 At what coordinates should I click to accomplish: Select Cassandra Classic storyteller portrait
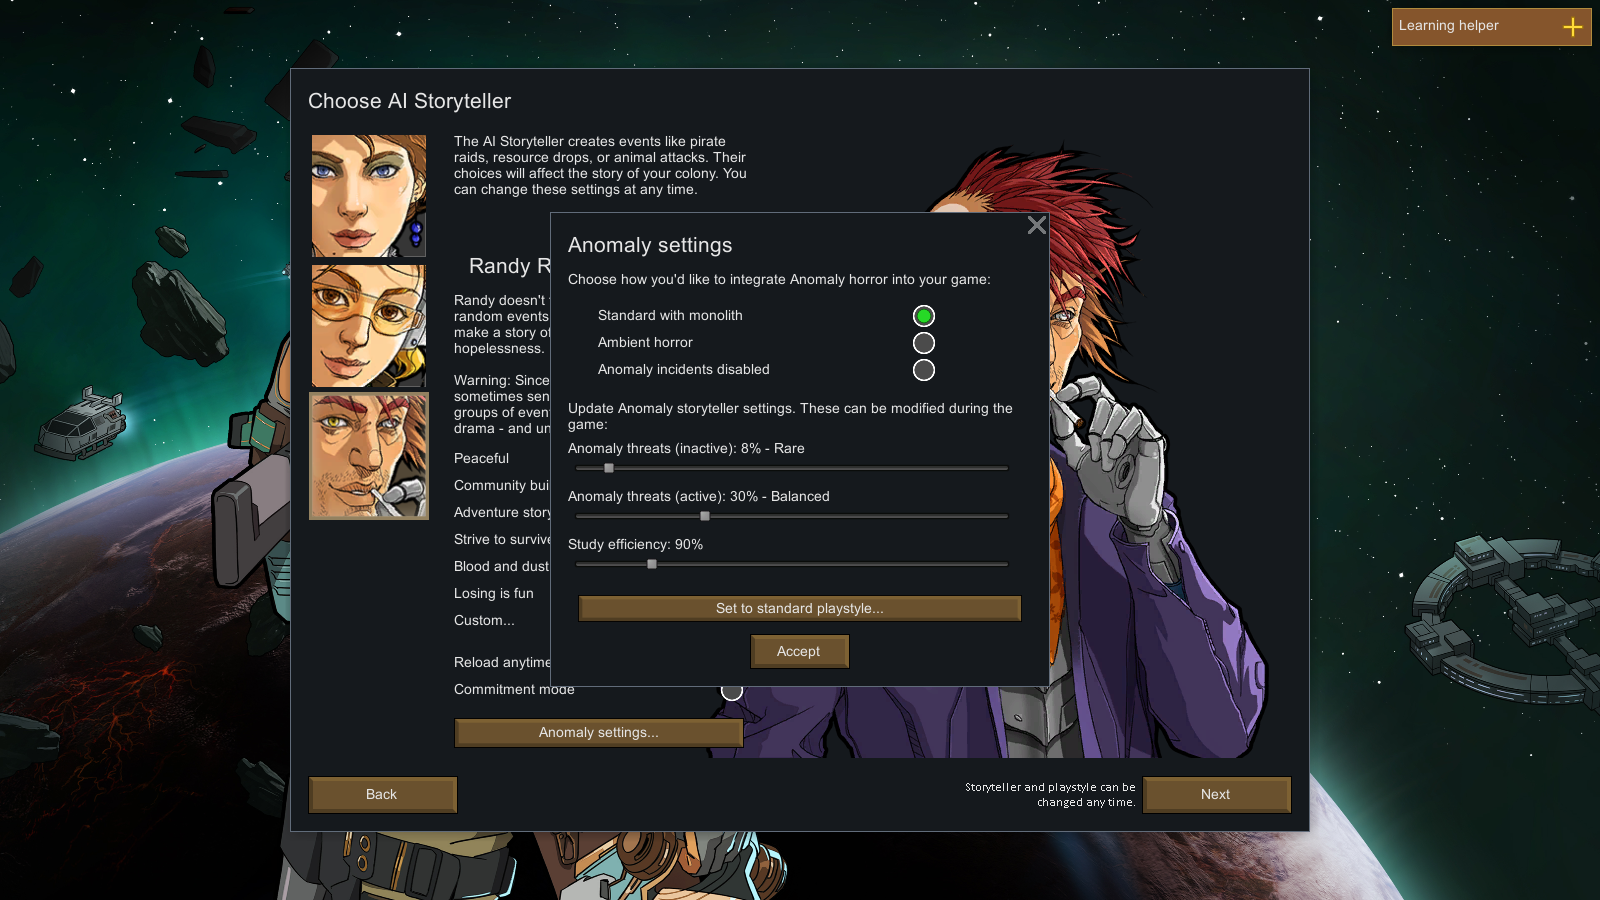pos(369,196)
